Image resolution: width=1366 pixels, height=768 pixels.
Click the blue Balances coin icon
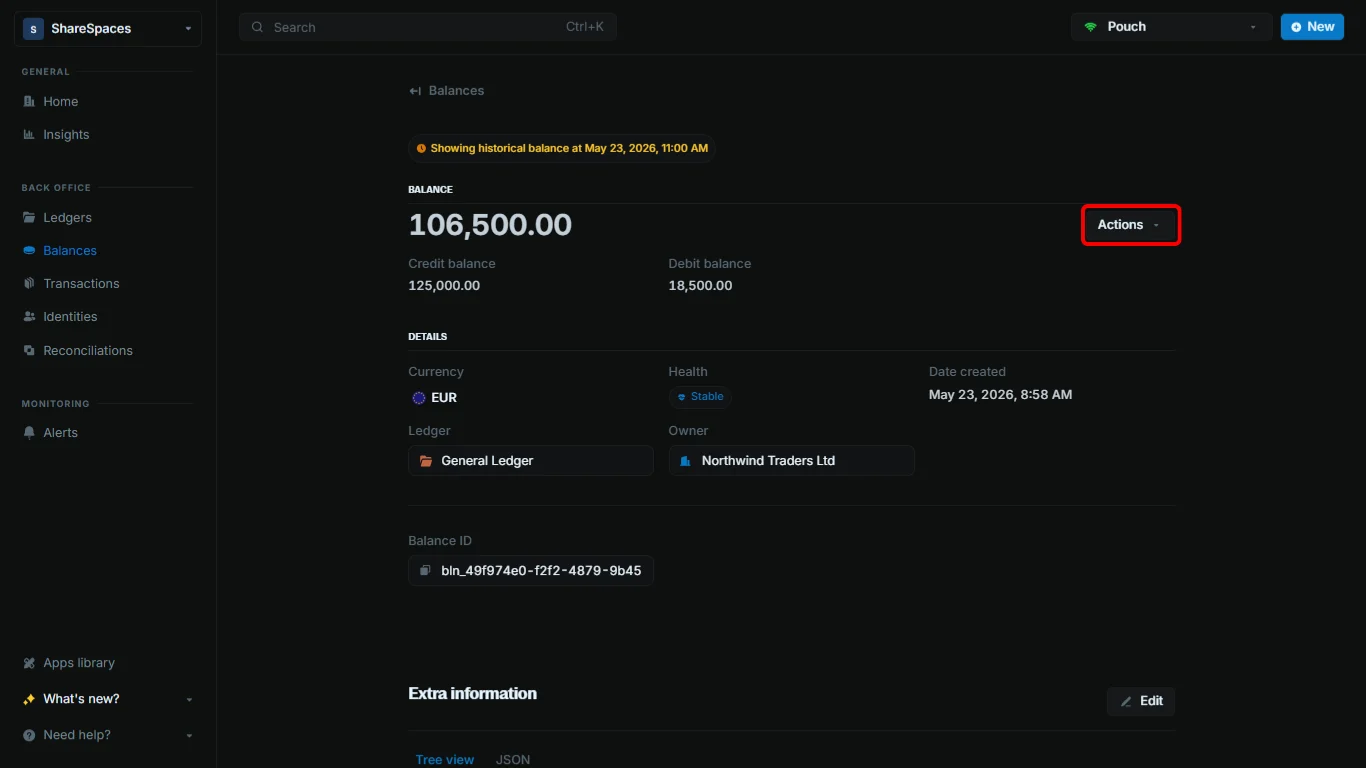29,250
